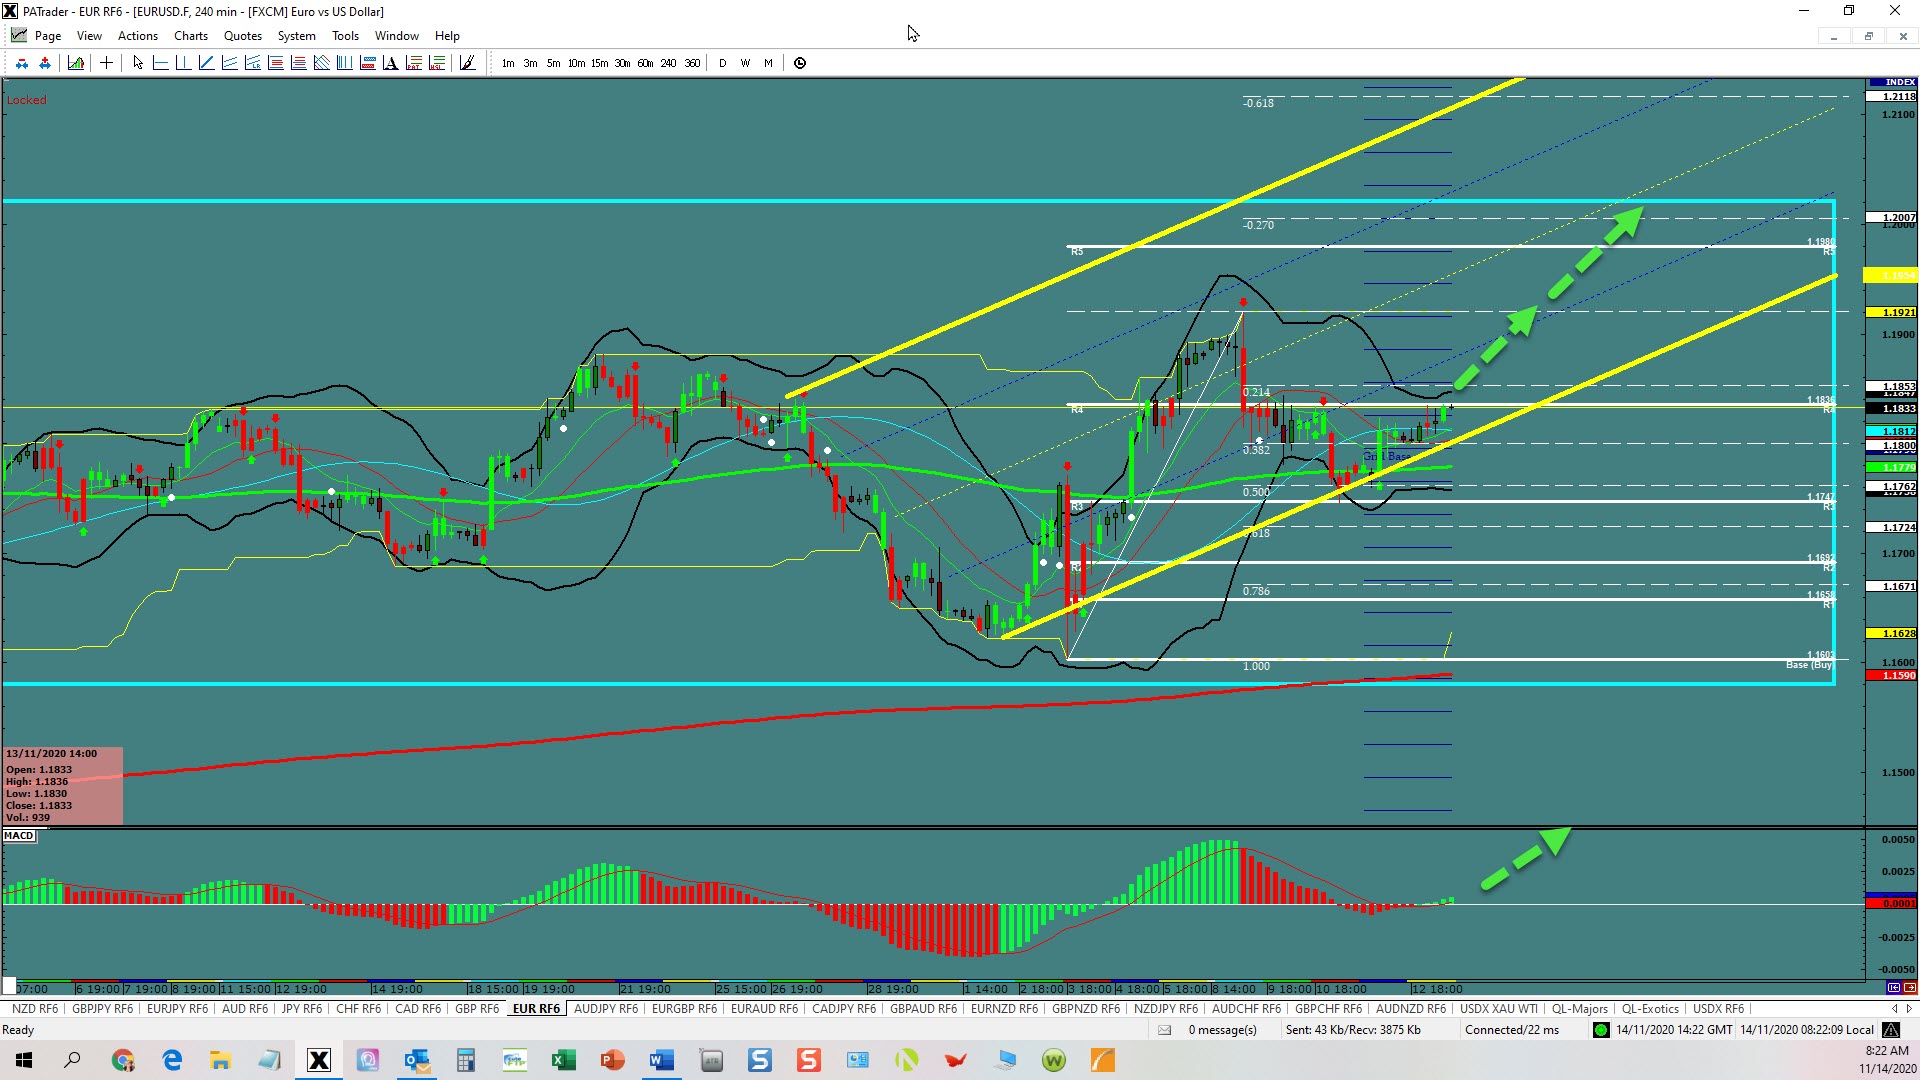The width and height of the screenshot is (1920, 1080).
Task: Switch chart to Monthly (M) timeframe
Action: point(768,63)
